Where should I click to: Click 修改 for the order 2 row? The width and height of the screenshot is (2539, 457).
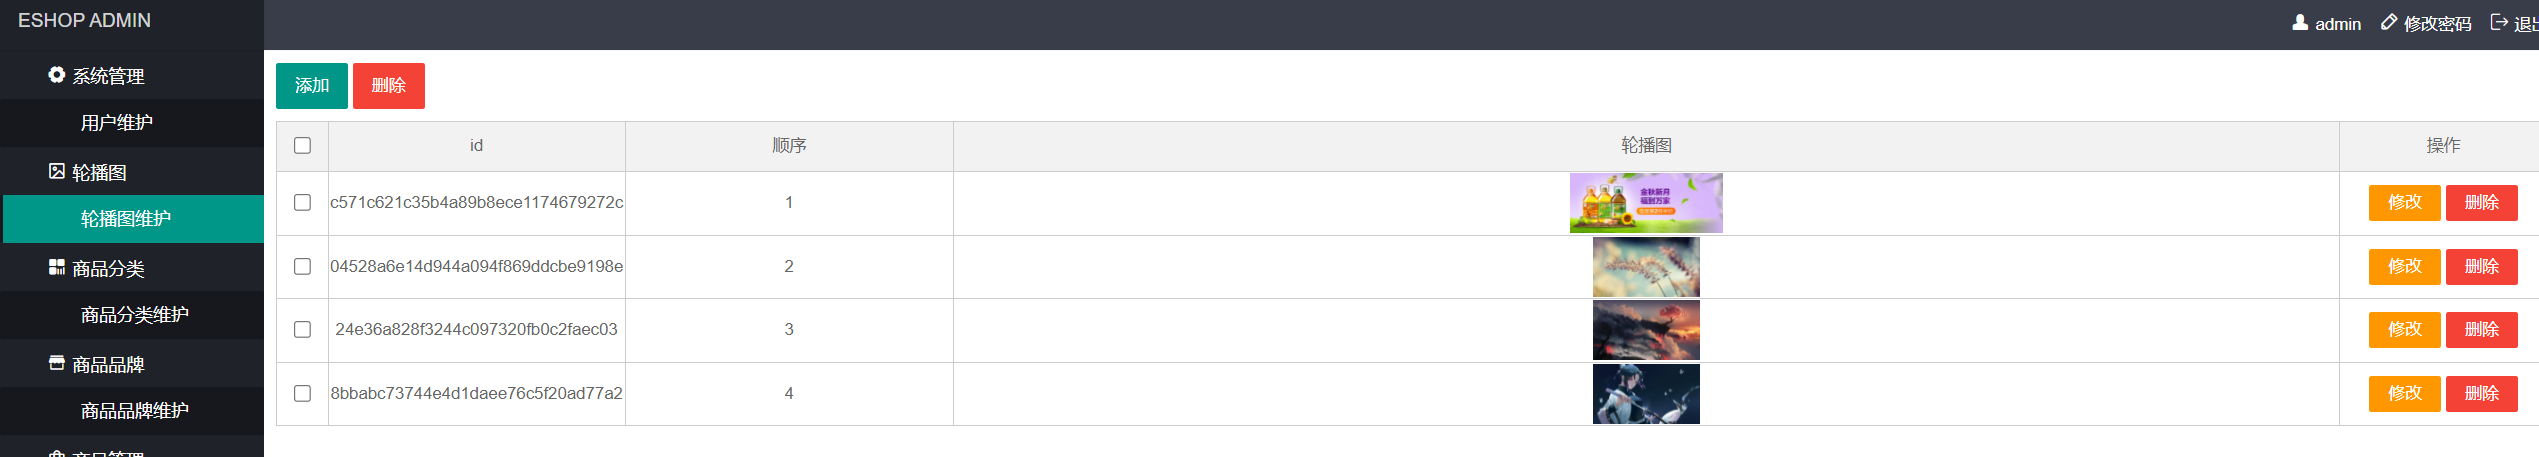click(2404, 267)
